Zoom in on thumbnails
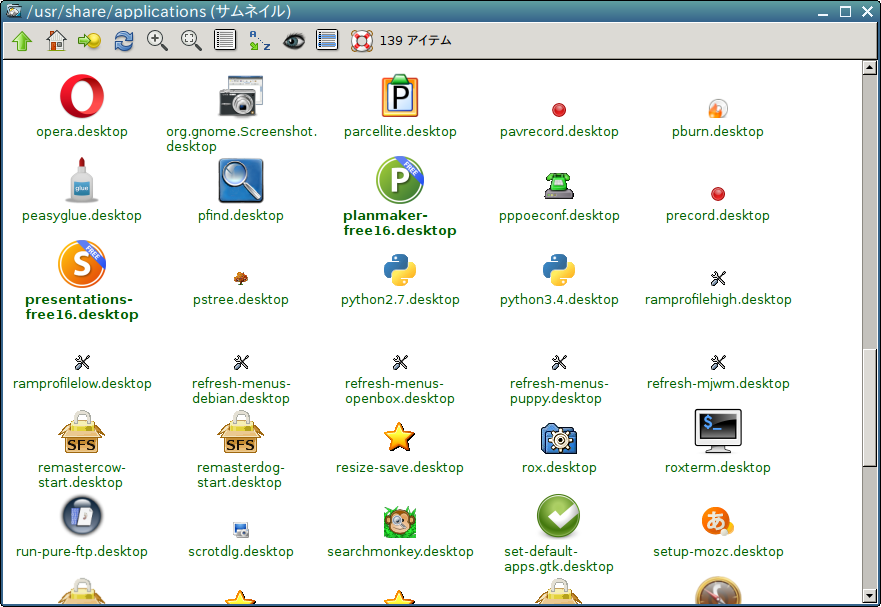 click(157, 40)
